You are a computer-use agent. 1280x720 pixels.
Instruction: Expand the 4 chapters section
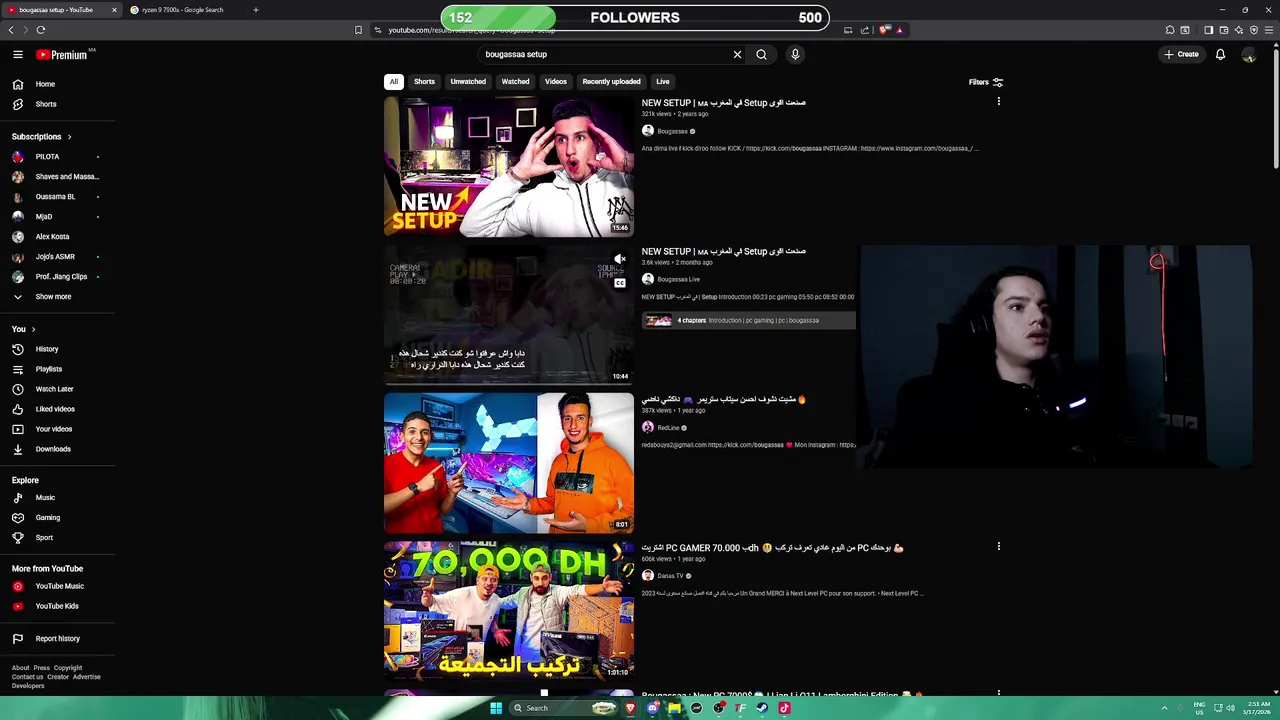coord(748,321)
